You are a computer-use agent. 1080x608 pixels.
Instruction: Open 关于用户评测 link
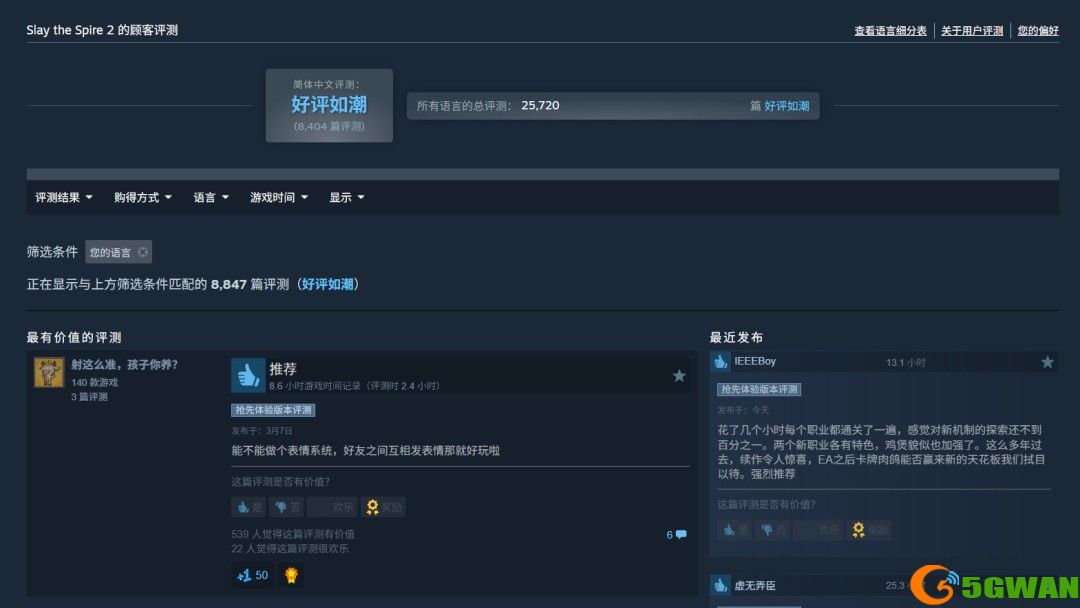[972, 30]
